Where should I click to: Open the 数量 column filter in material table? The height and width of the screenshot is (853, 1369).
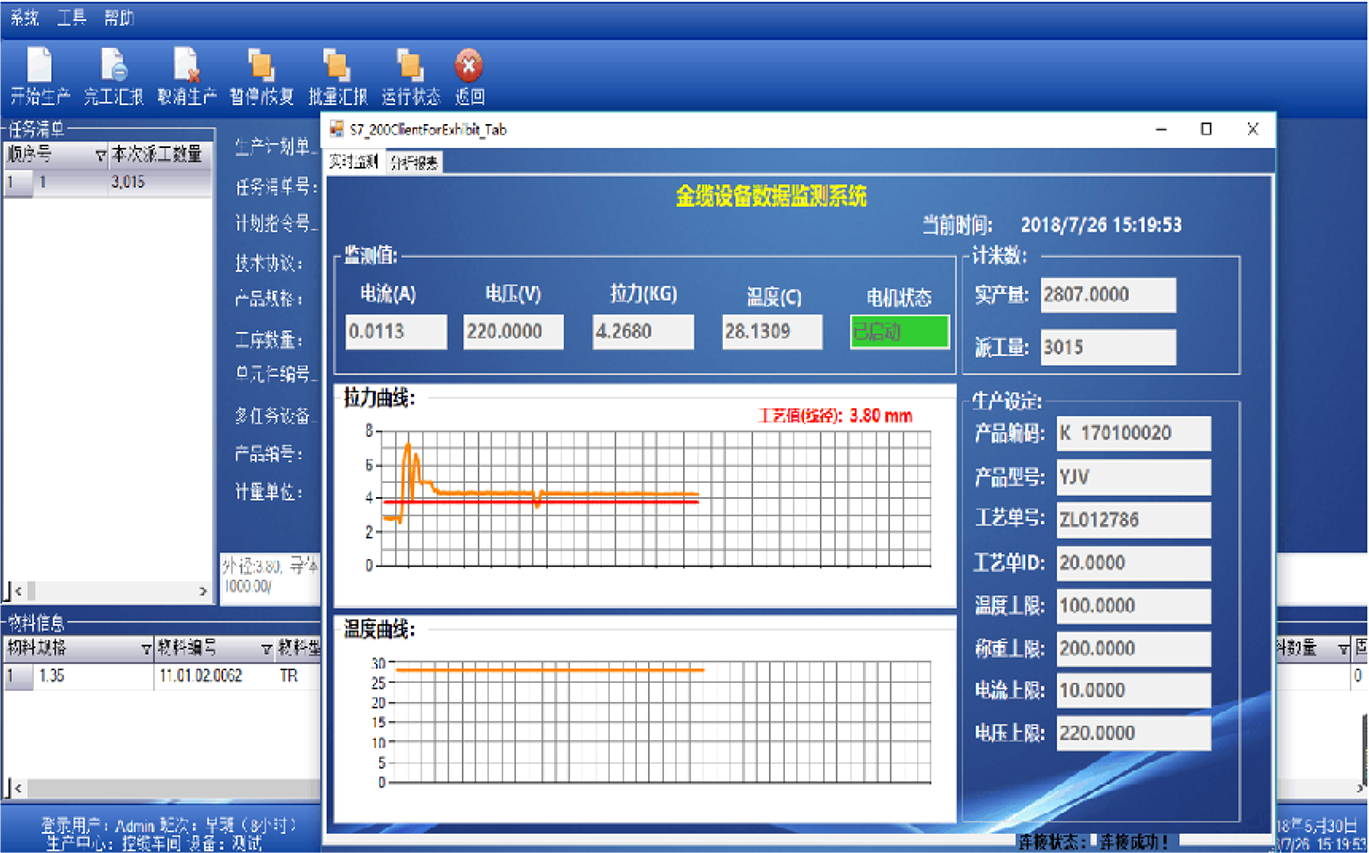coord(1344,649)
